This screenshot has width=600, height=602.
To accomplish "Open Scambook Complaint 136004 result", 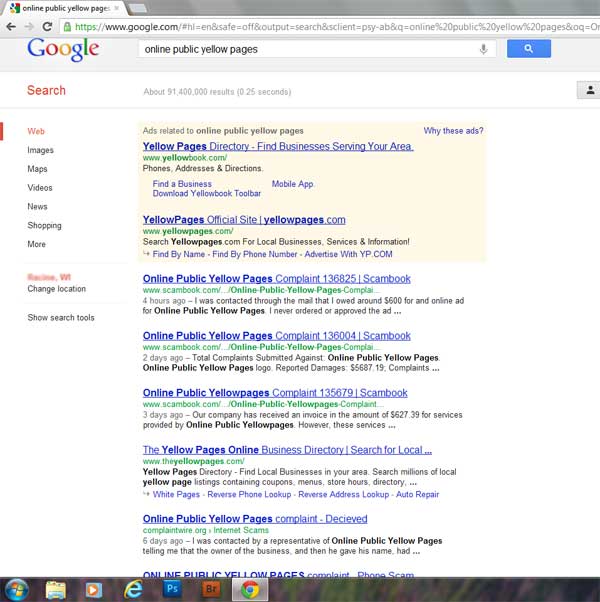I will pos(276,336).
